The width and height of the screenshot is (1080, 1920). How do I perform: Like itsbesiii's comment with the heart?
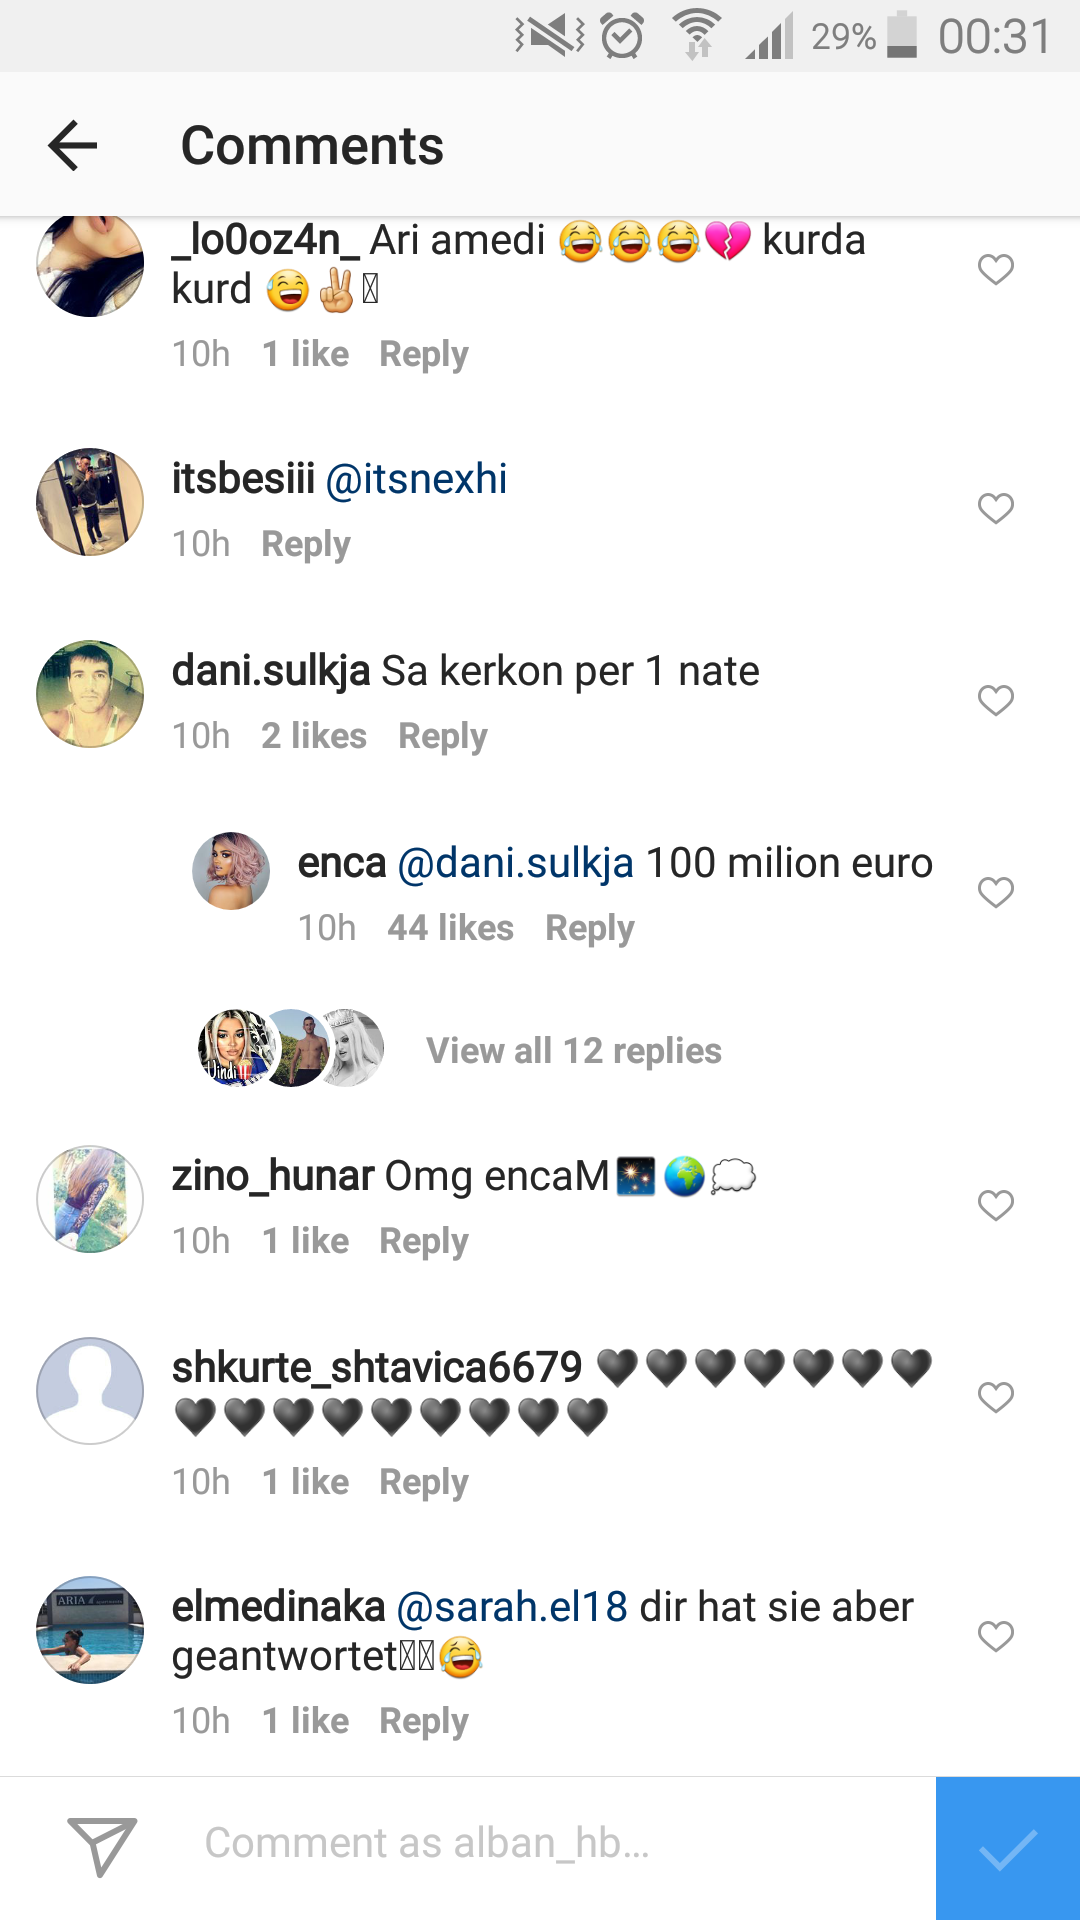coord(995,508)
